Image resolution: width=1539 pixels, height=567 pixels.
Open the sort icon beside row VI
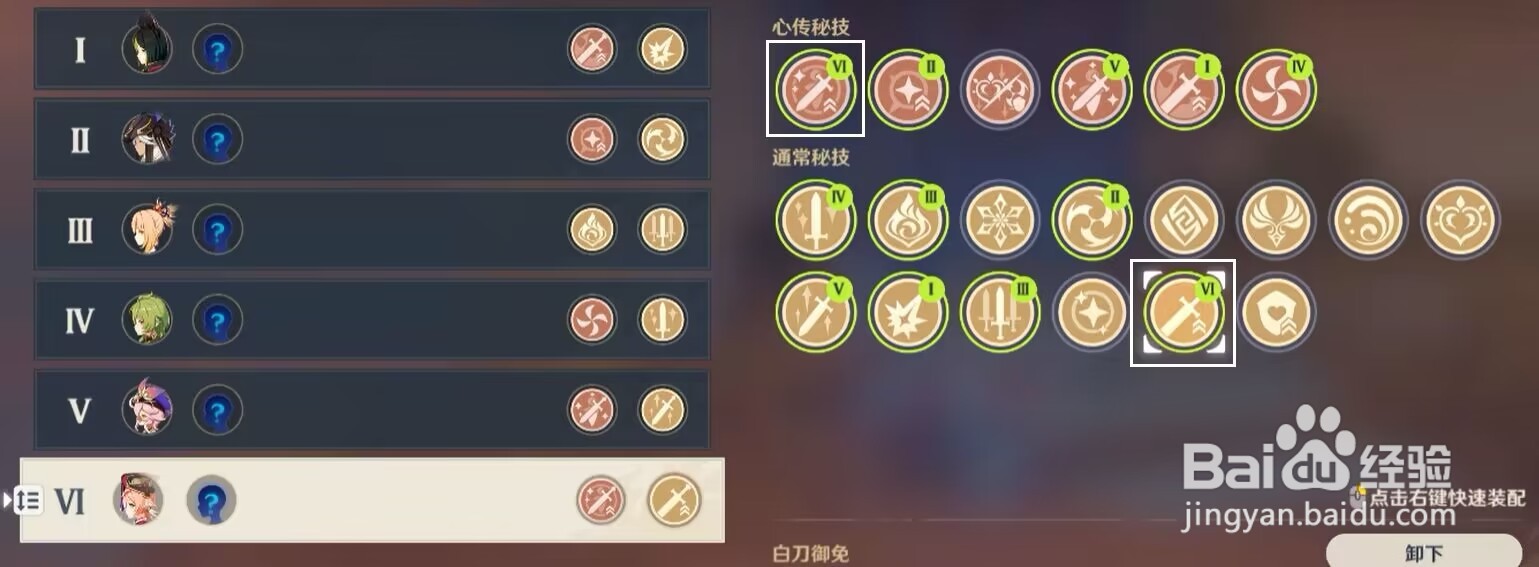tap(25, 500)
